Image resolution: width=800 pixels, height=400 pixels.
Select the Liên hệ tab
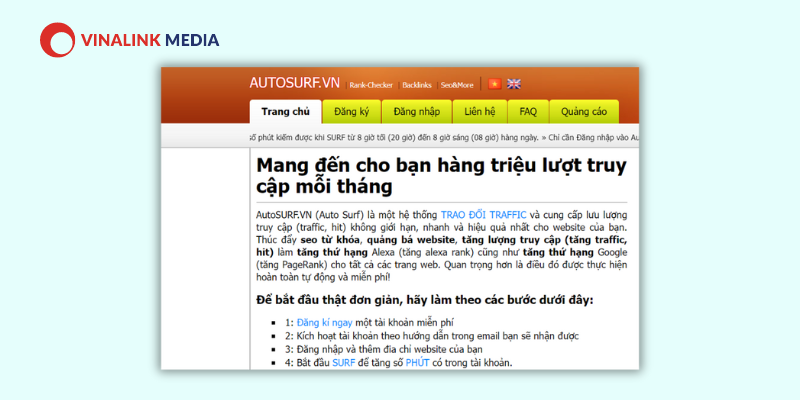pyautogui.click(x=480, y=112)
